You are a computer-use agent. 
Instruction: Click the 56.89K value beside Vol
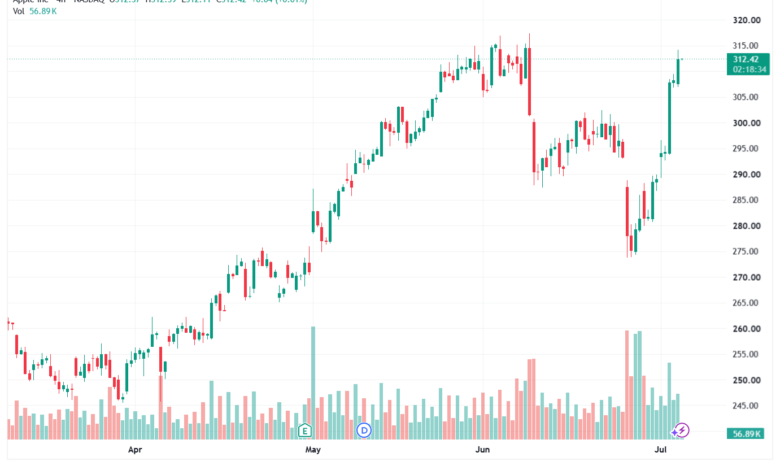click(x=43, y=11)
